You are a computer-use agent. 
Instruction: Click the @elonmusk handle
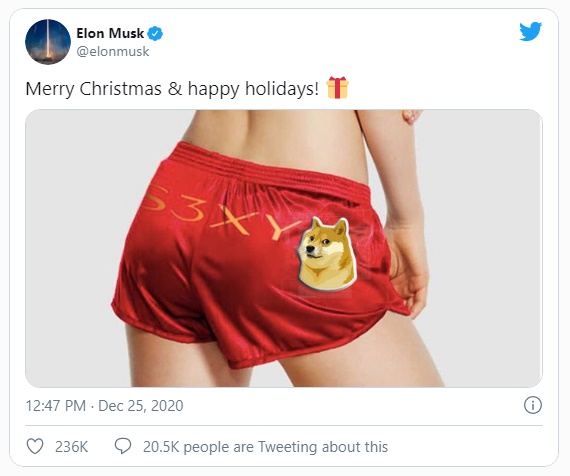[x=113, y=51]
